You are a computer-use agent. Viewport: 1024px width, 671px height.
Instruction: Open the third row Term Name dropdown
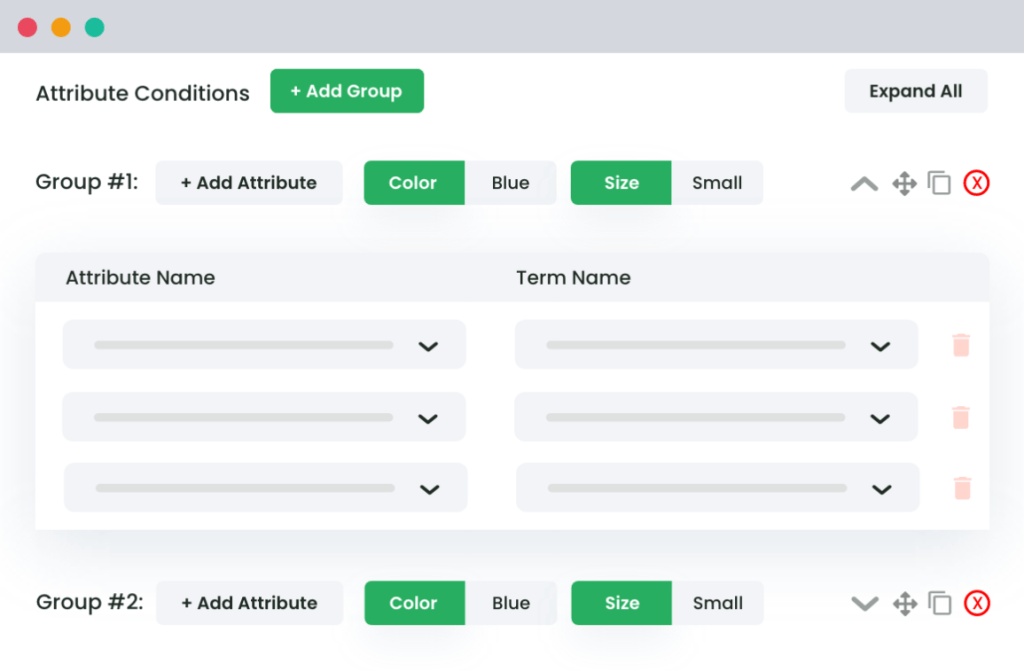tap(718, 487)
